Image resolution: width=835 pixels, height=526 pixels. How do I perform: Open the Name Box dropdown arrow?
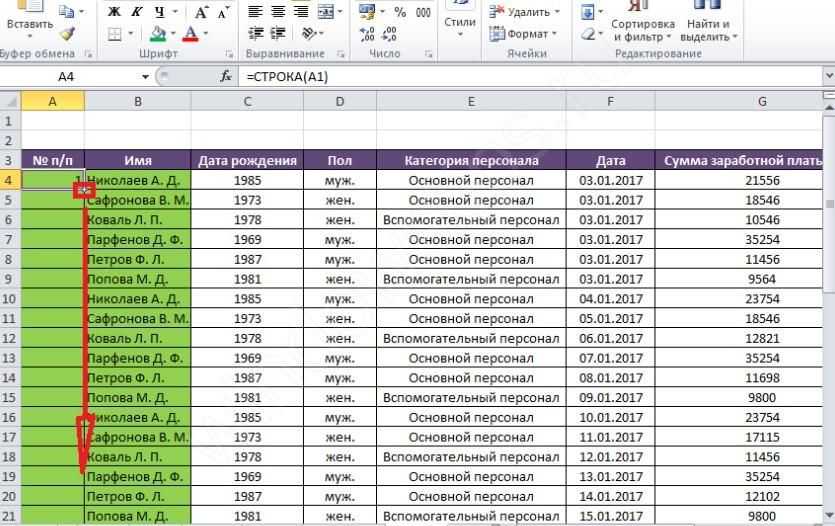click(145, 76)
